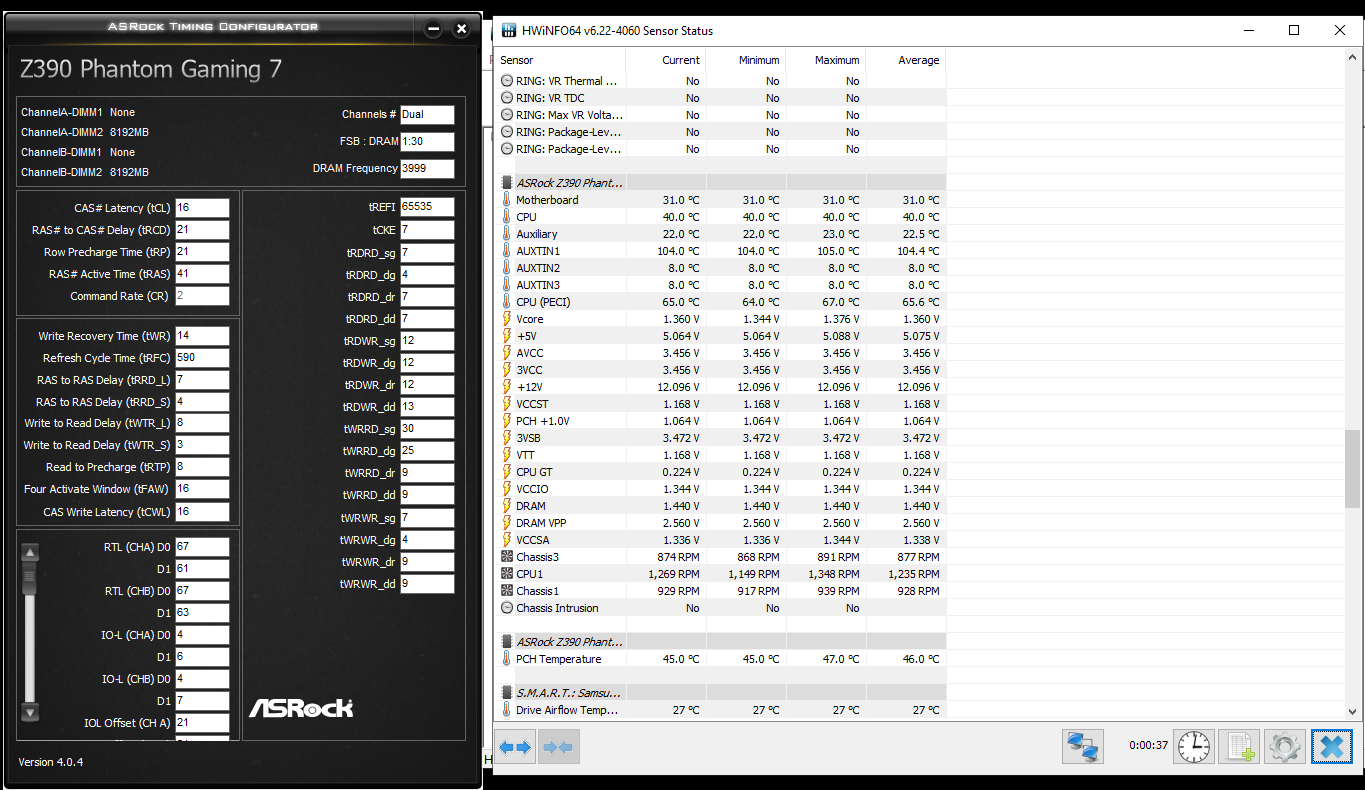Click the tCKE value field
The image size is (1365, 790).
tap(427, 230)
